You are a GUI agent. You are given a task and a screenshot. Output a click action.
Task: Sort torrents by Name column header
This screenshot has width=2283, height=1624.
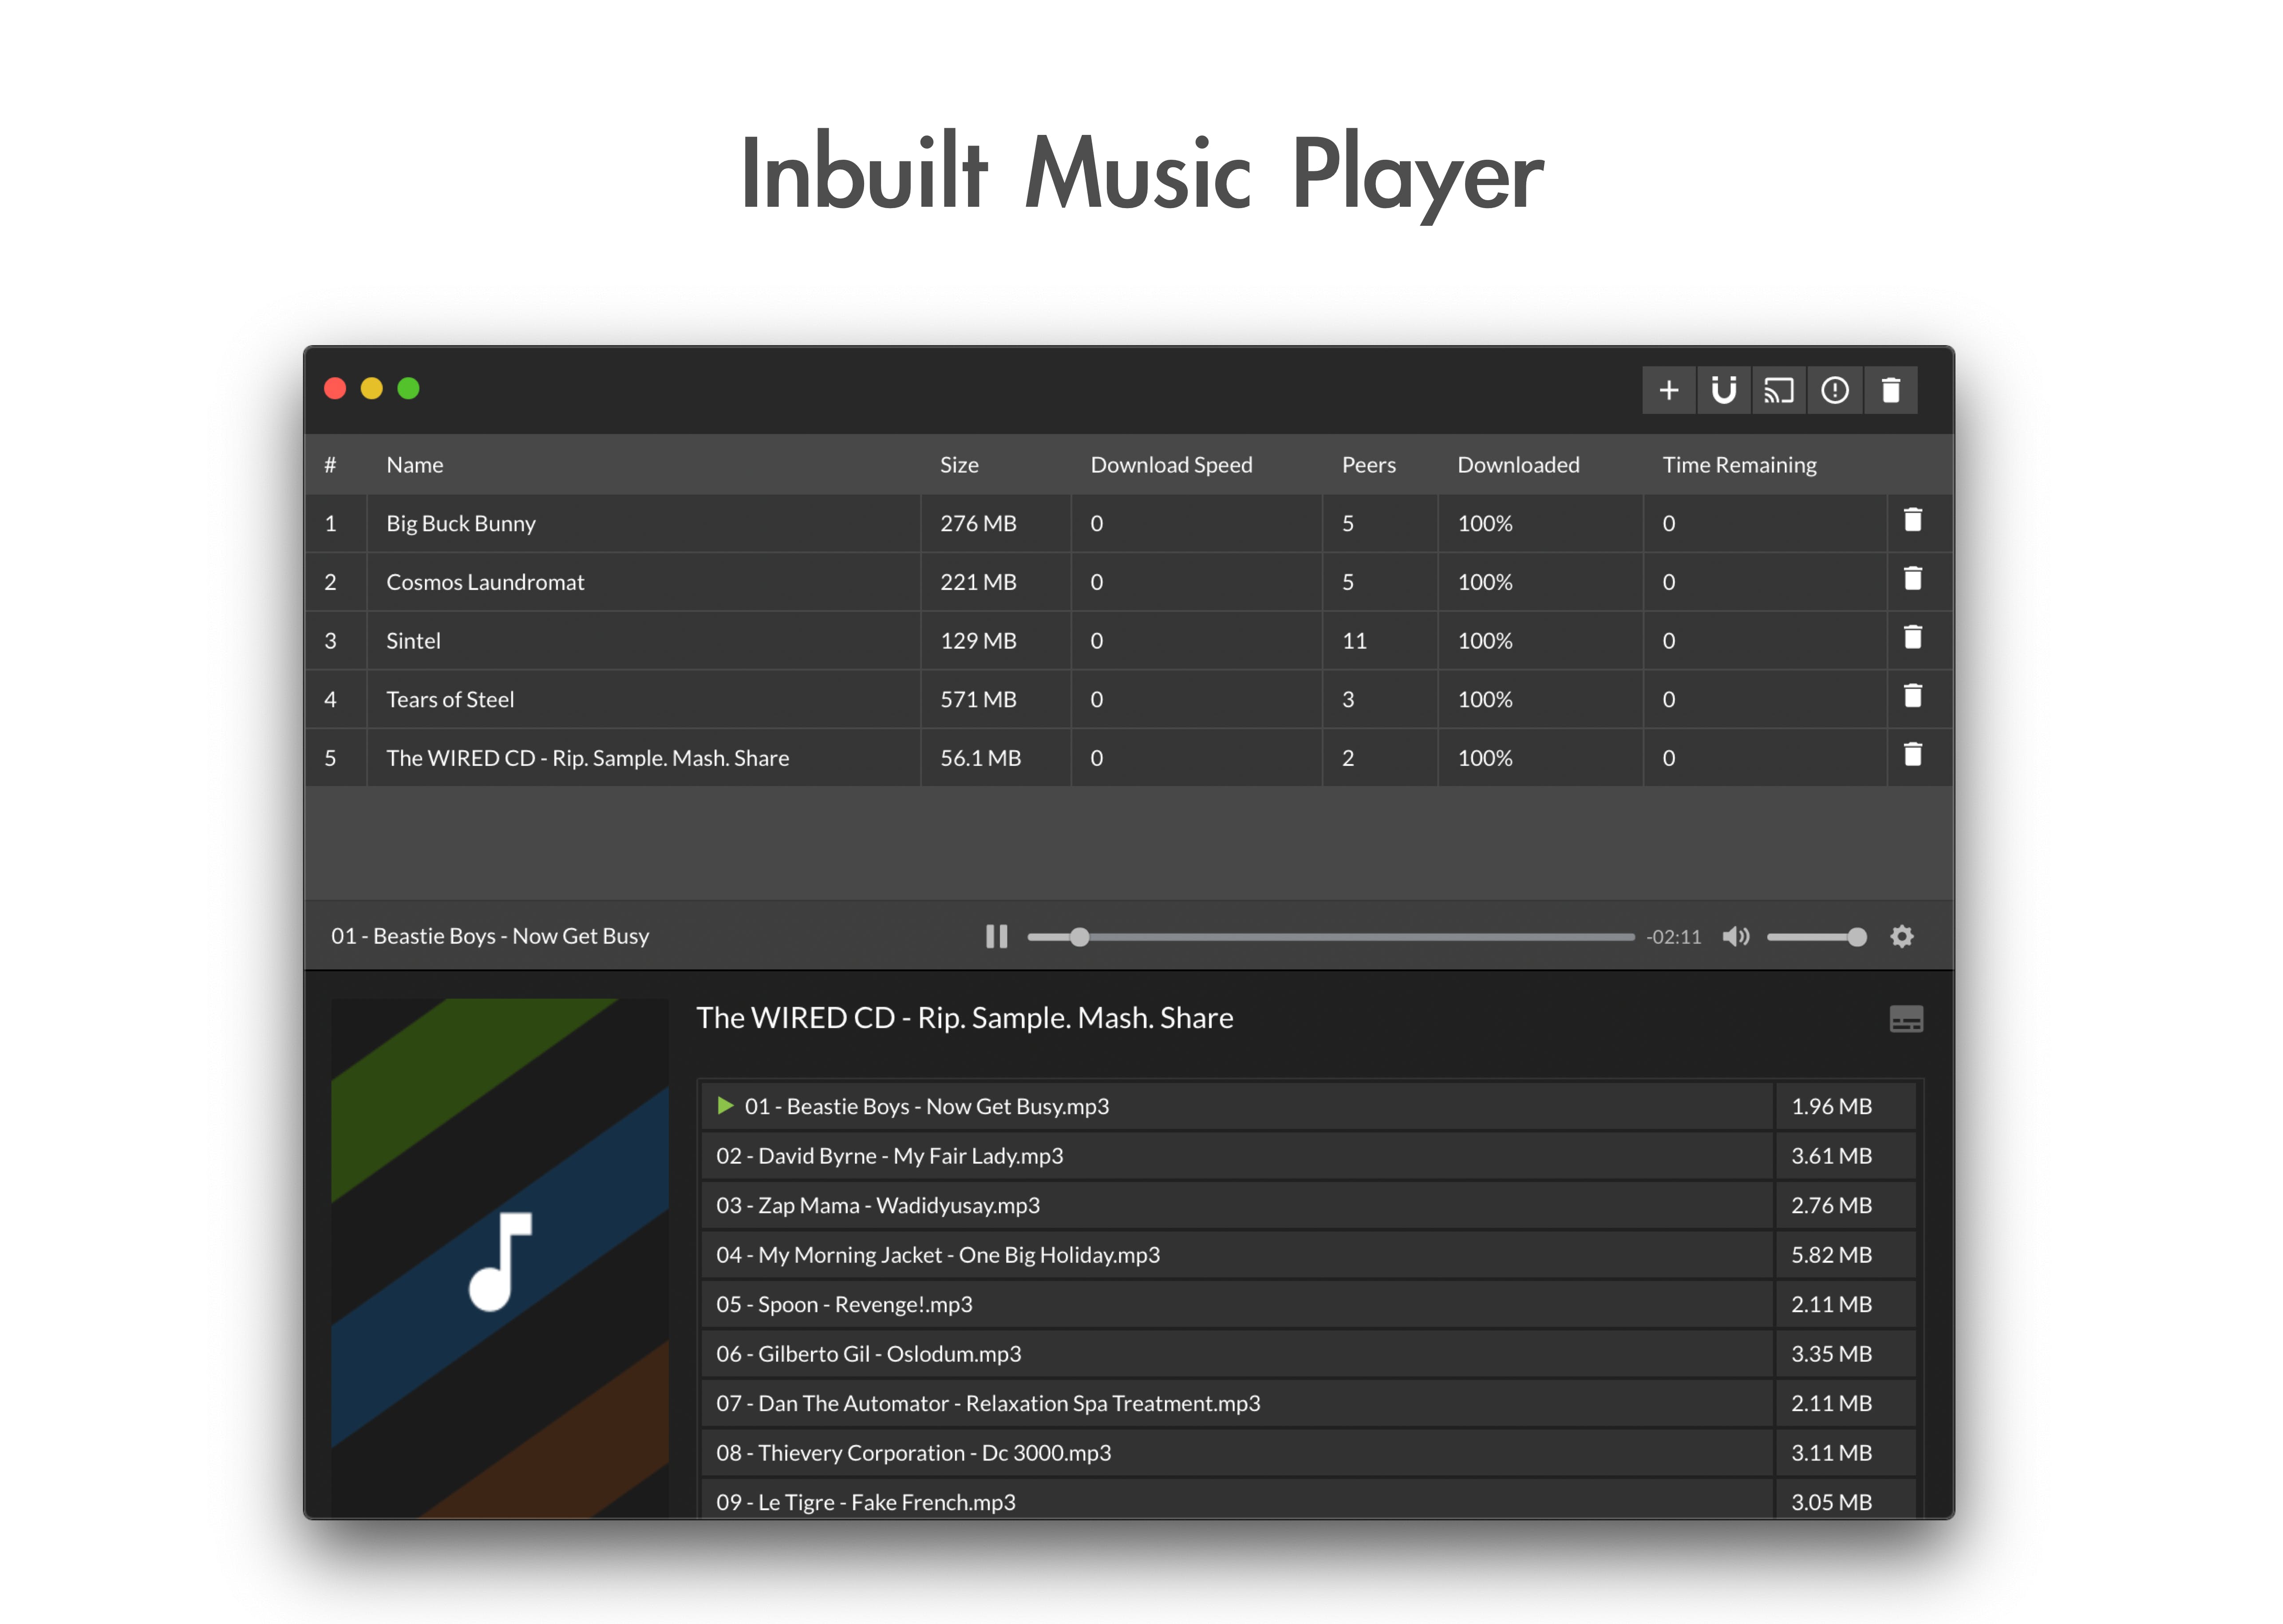click(414, 465)
